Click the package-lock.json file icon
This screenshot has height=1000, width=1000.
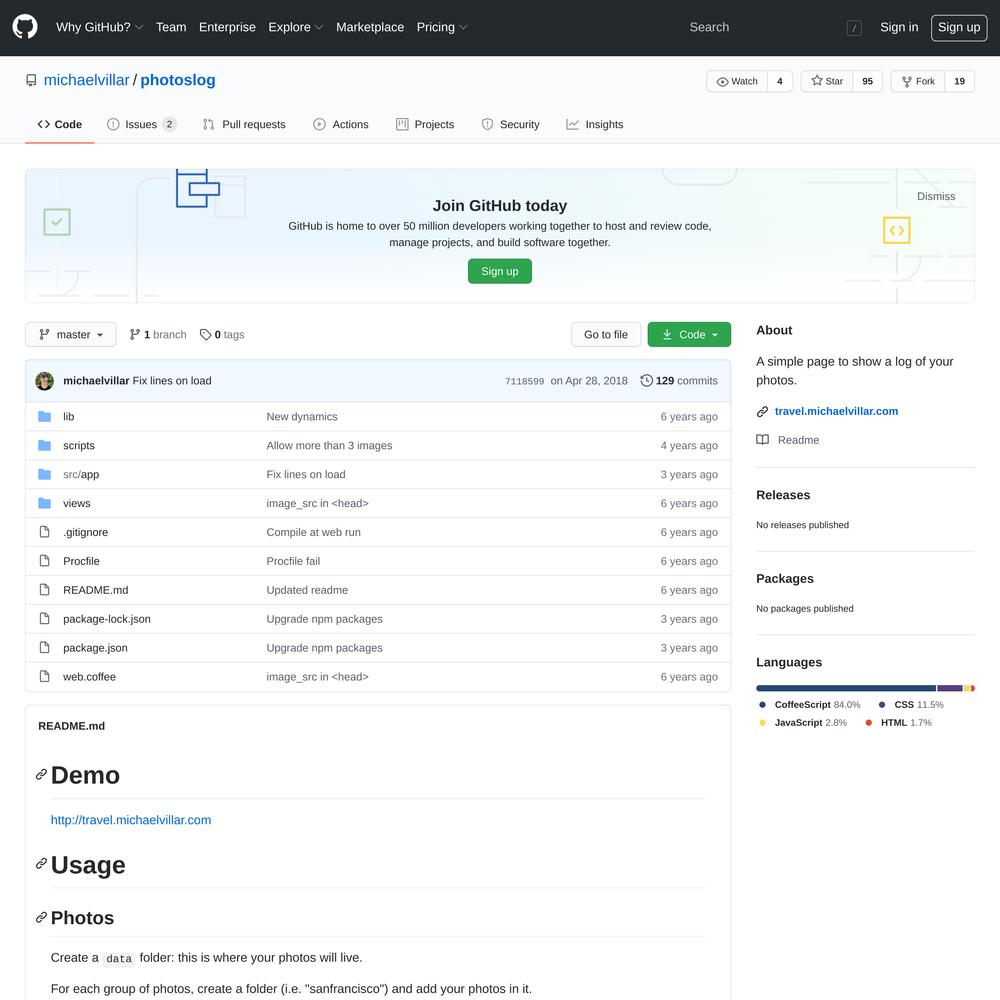pos(45,619)
